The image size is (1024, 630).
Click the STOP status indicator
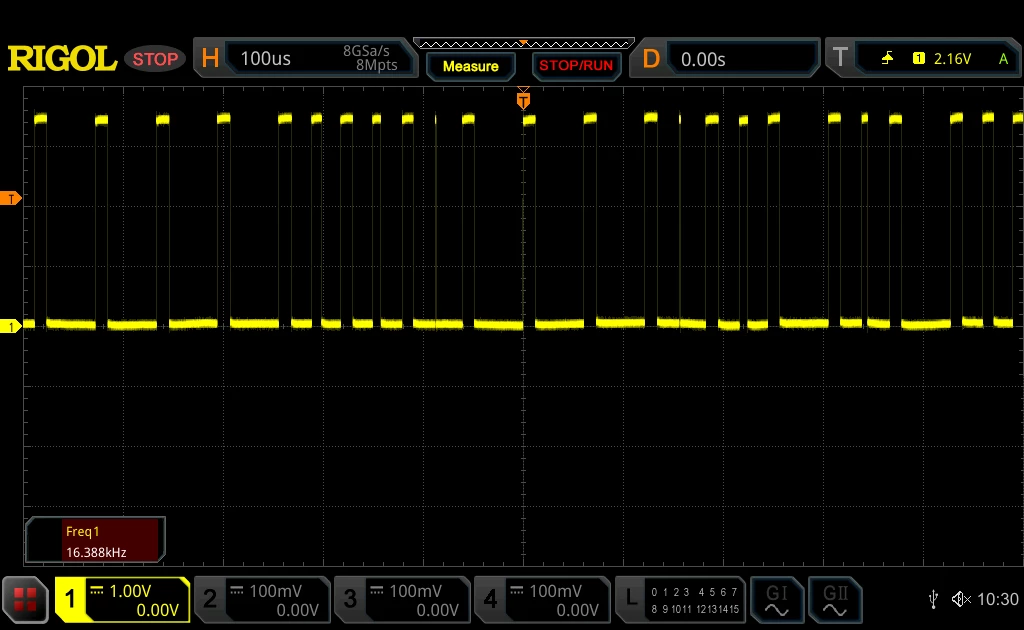click(155, 59)
